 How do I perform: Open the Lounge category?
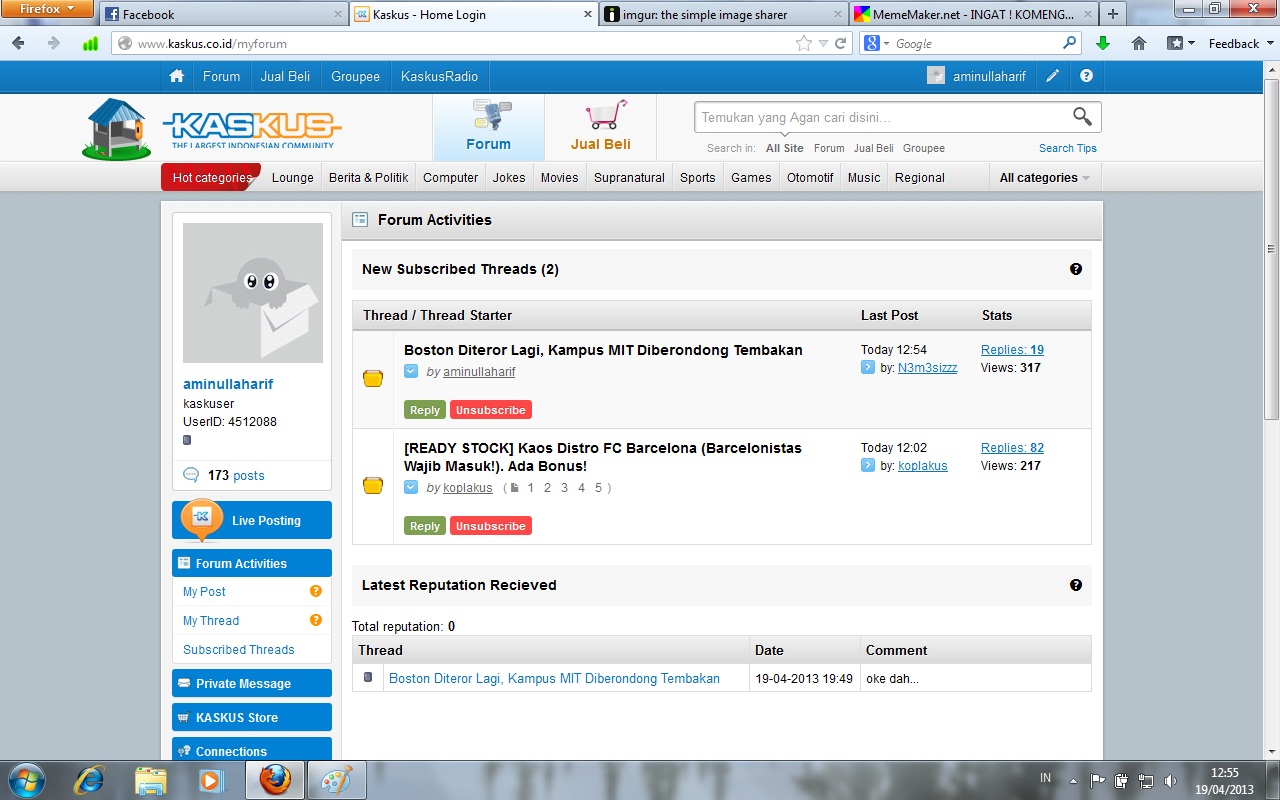[293, 178]
